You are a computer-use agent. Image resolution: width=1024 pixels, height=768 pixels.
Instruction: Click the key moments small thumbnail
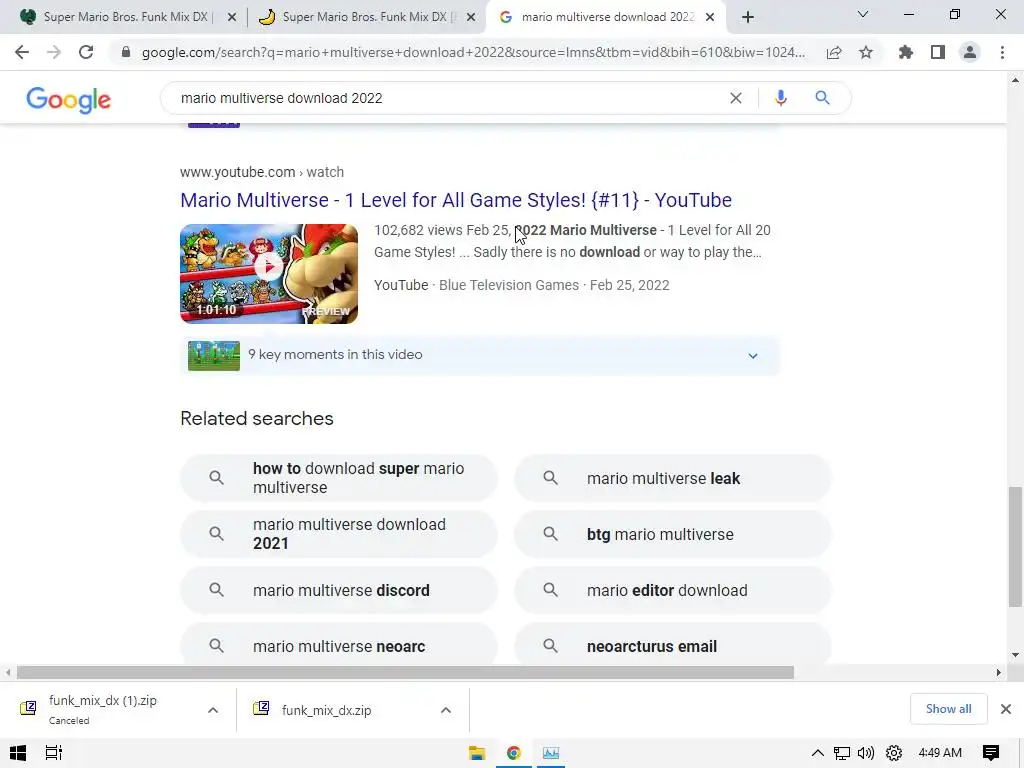pos(214,355)
